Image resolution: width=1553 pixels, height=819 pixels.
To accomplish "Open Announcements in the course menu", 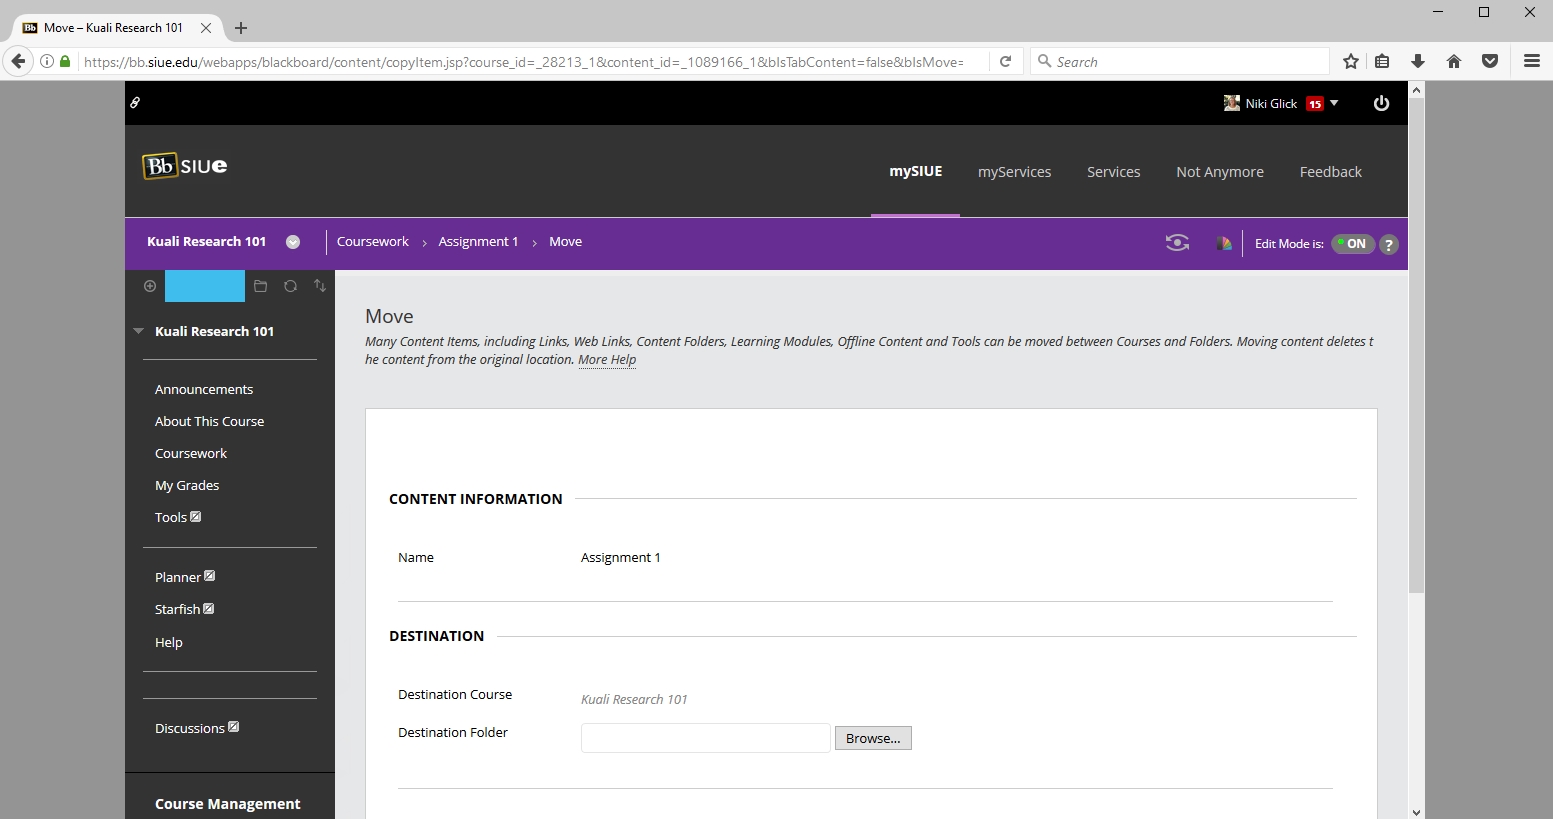I will click(x=204, y=389).
